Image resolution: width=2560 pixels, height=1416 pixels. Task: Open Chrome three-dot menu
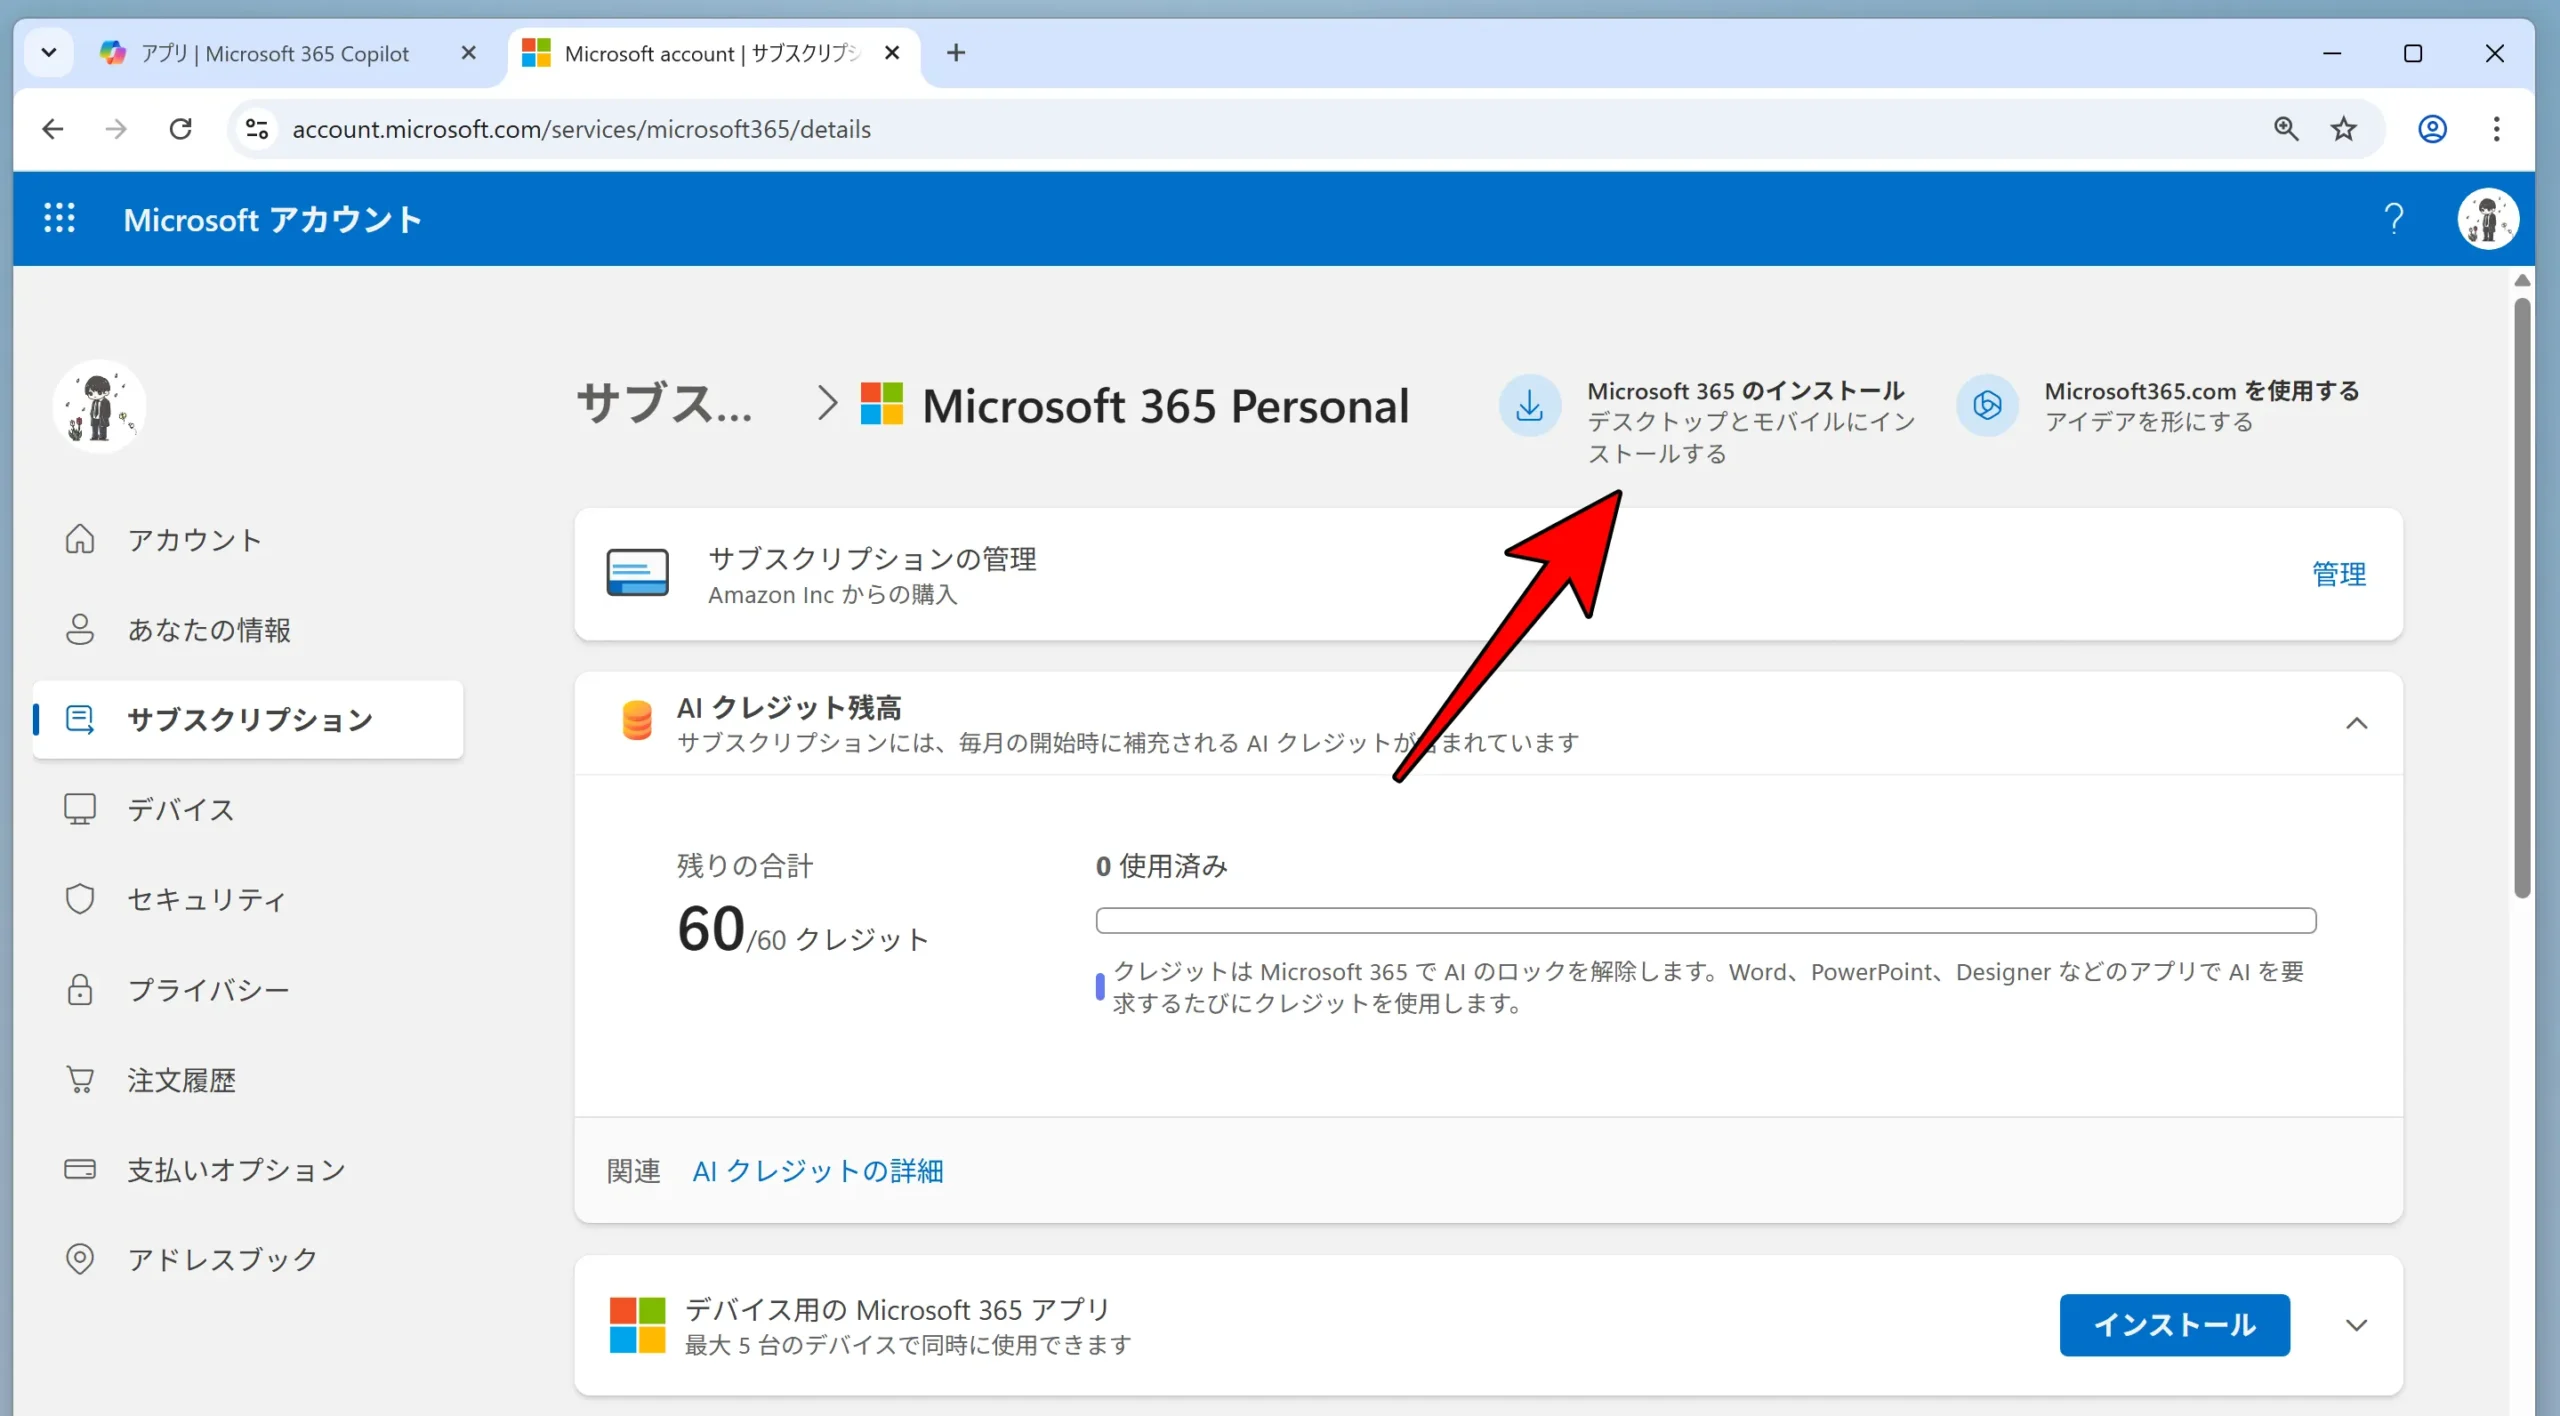click(x=2496, y=129)
